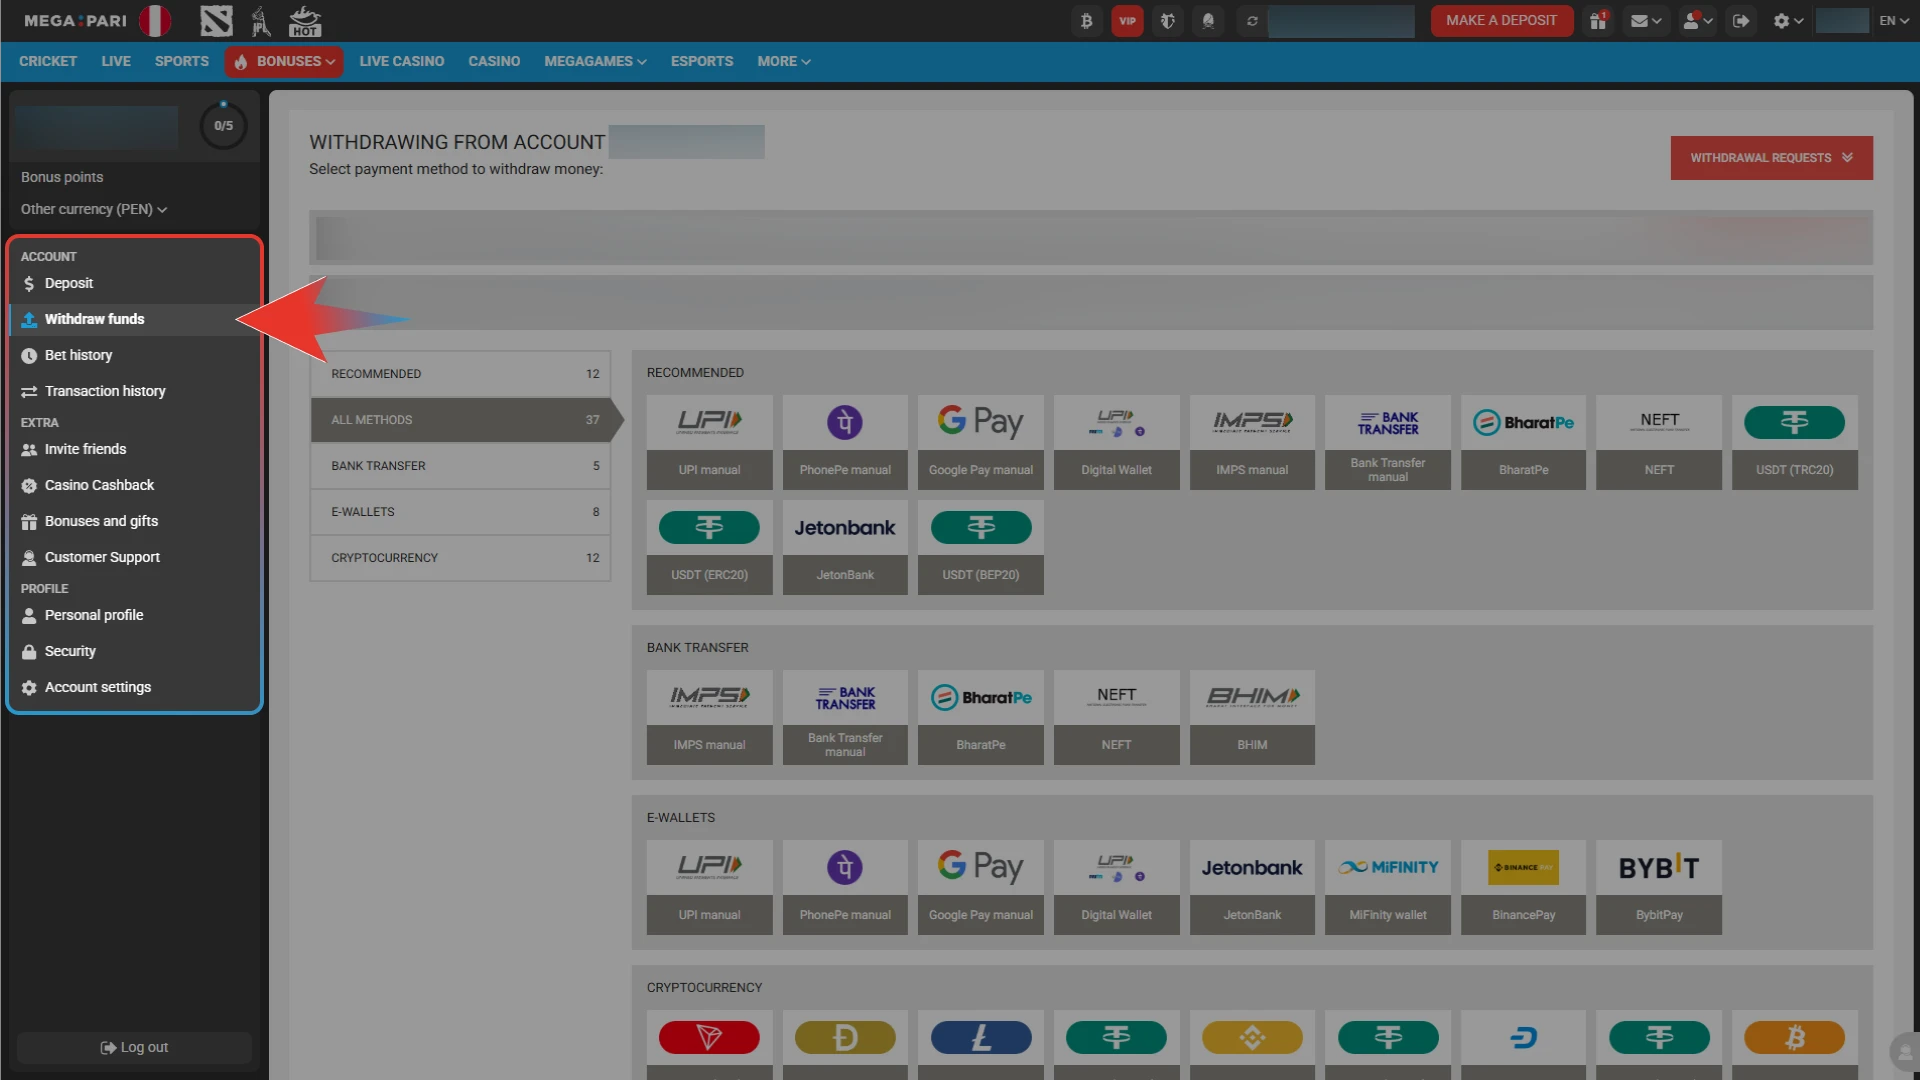Expand the Withdrawal Requests panel

tap(1771, 158)
